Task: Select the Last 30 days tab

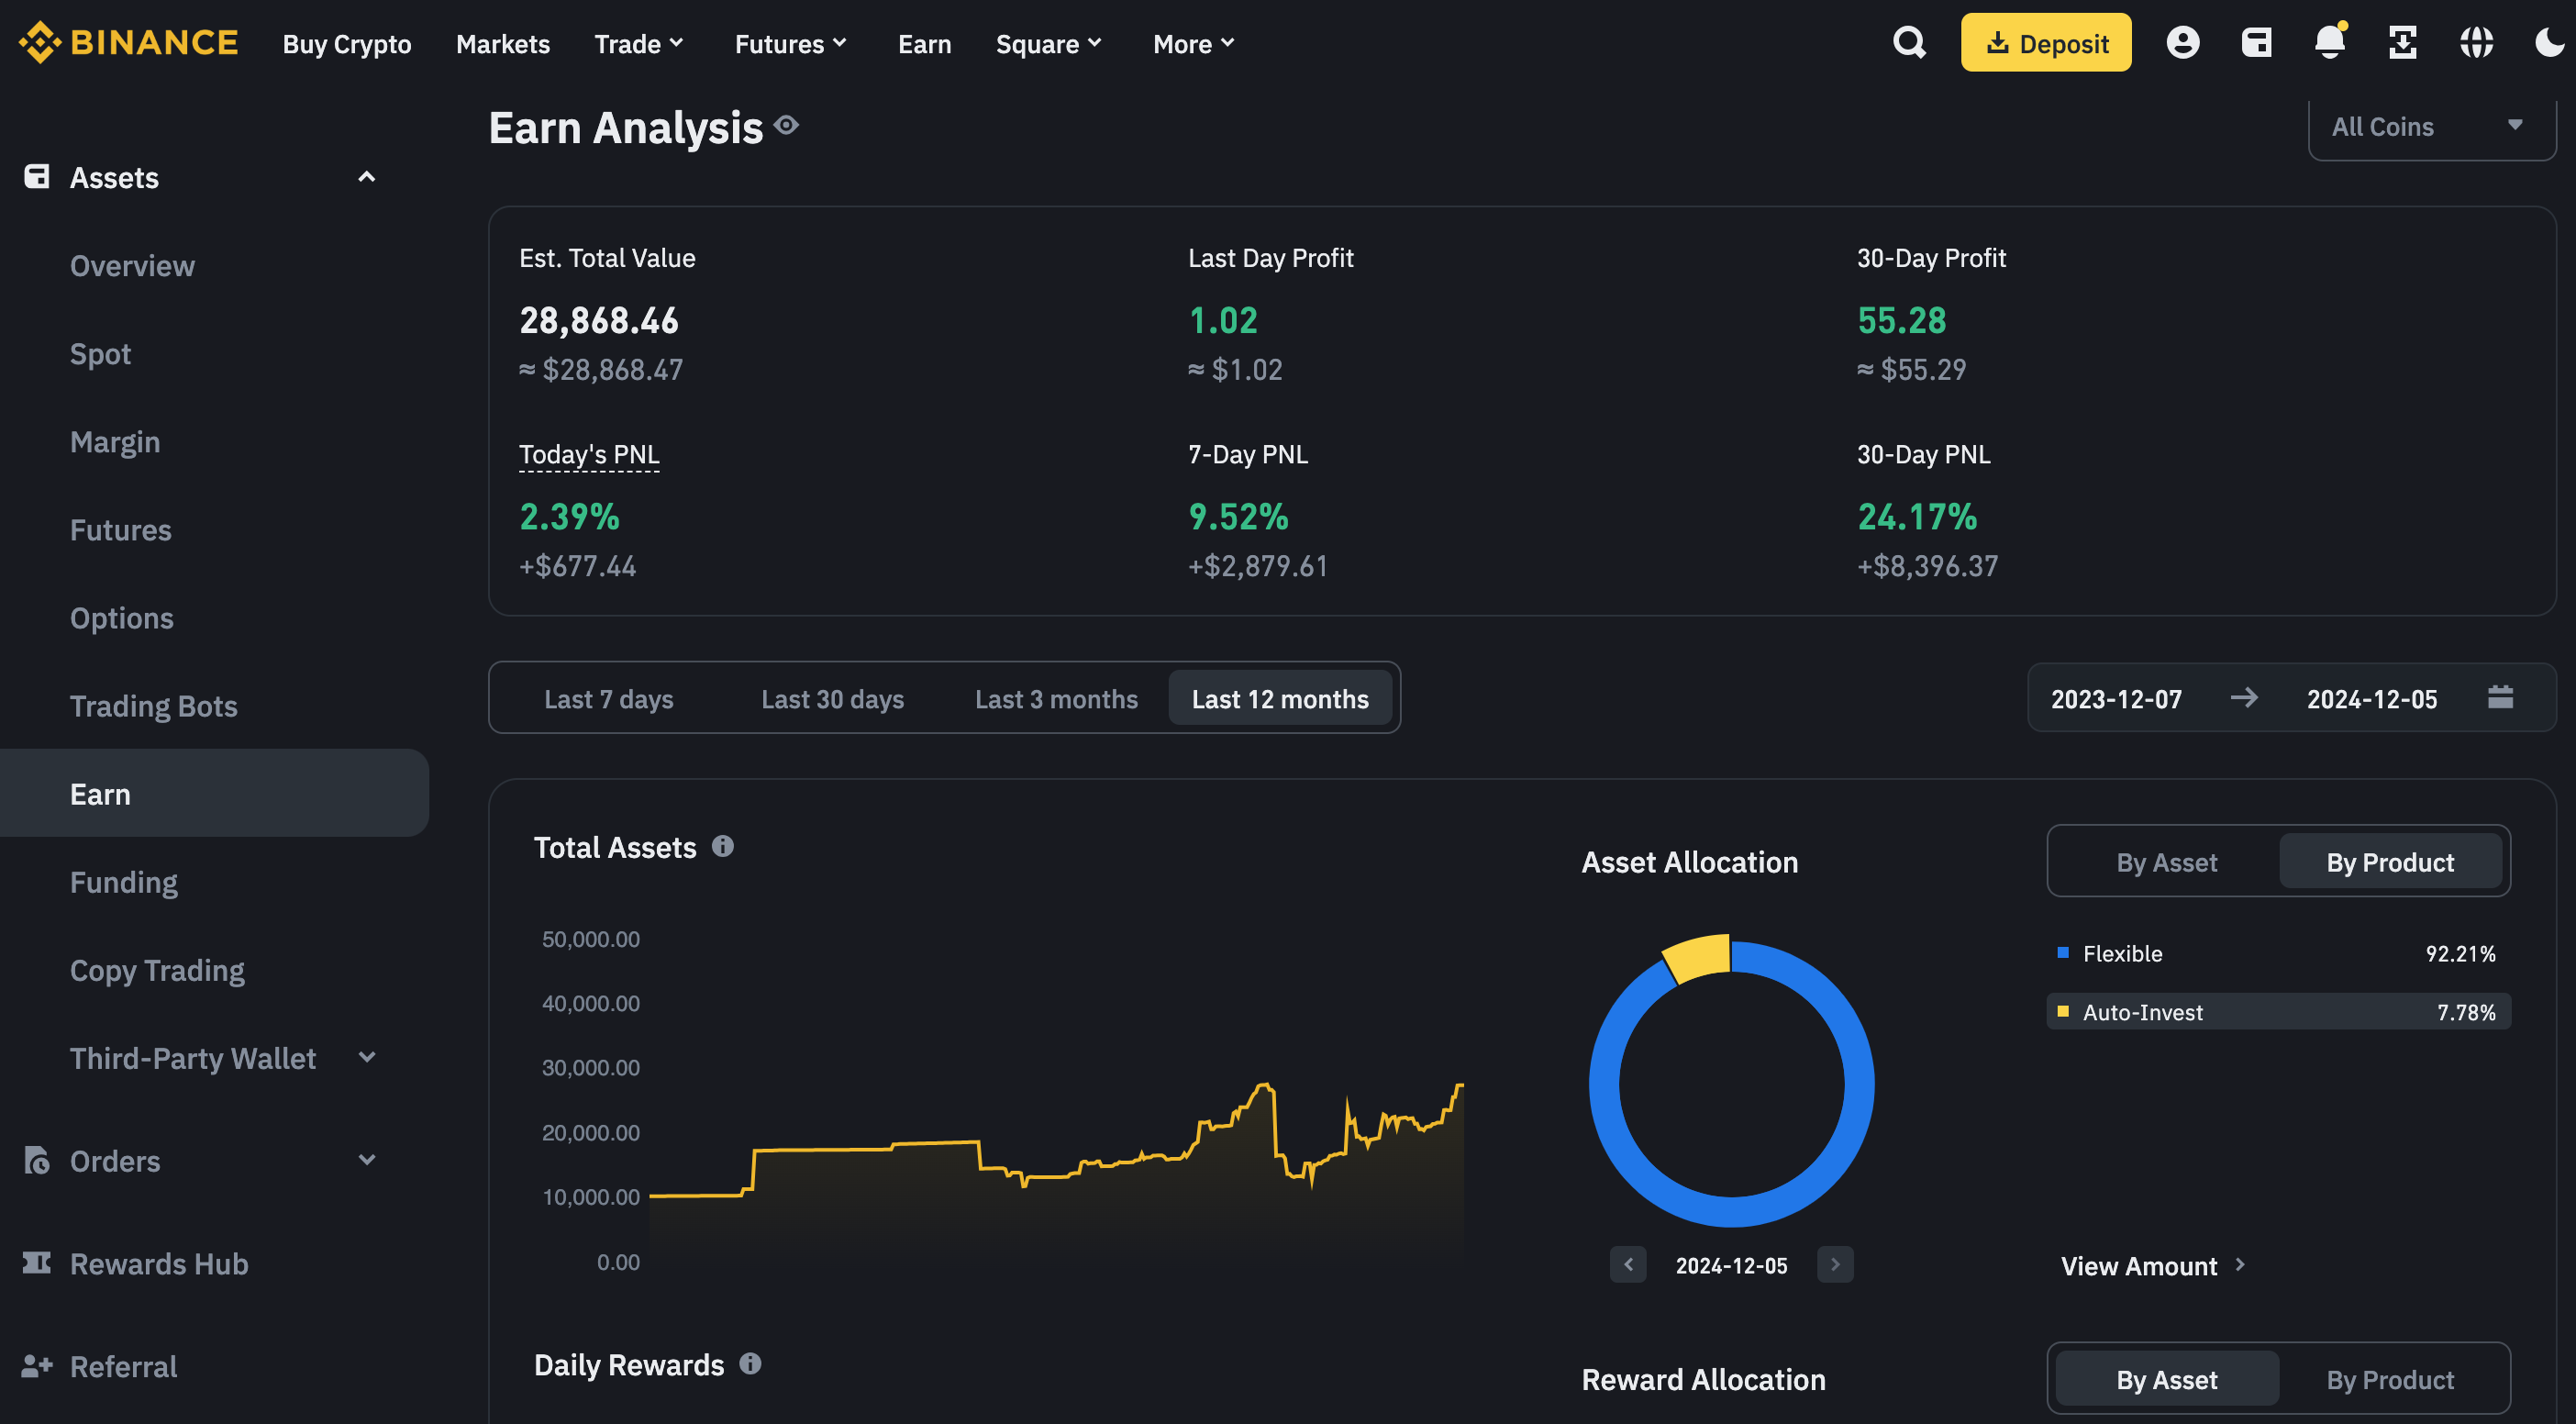Action: point(832,699)
